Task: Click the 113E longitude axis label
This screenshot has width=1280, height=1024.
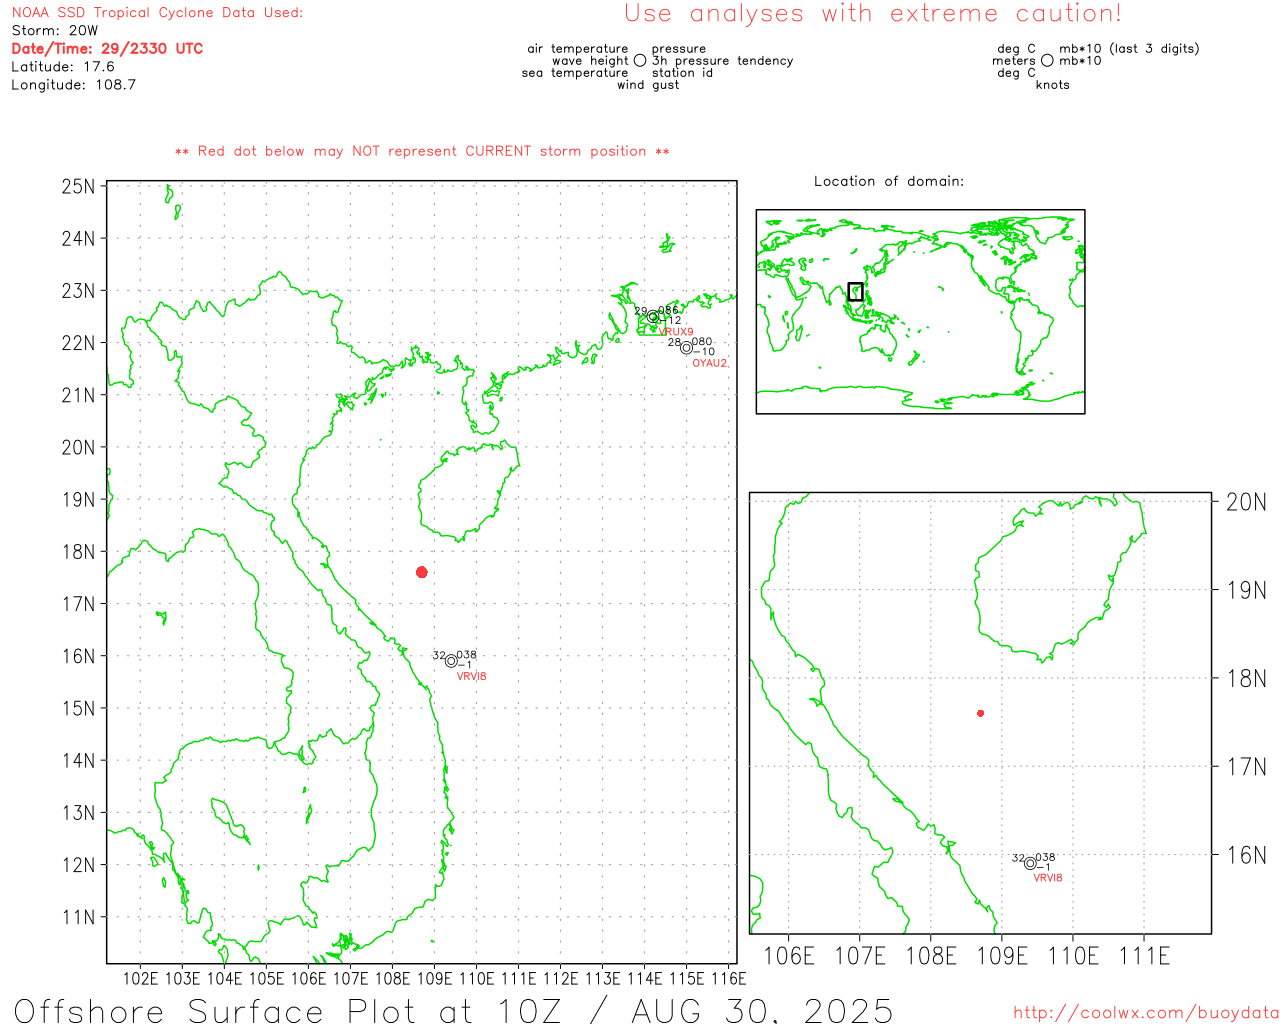Action: pyautogui.click(x=603, y=978)
